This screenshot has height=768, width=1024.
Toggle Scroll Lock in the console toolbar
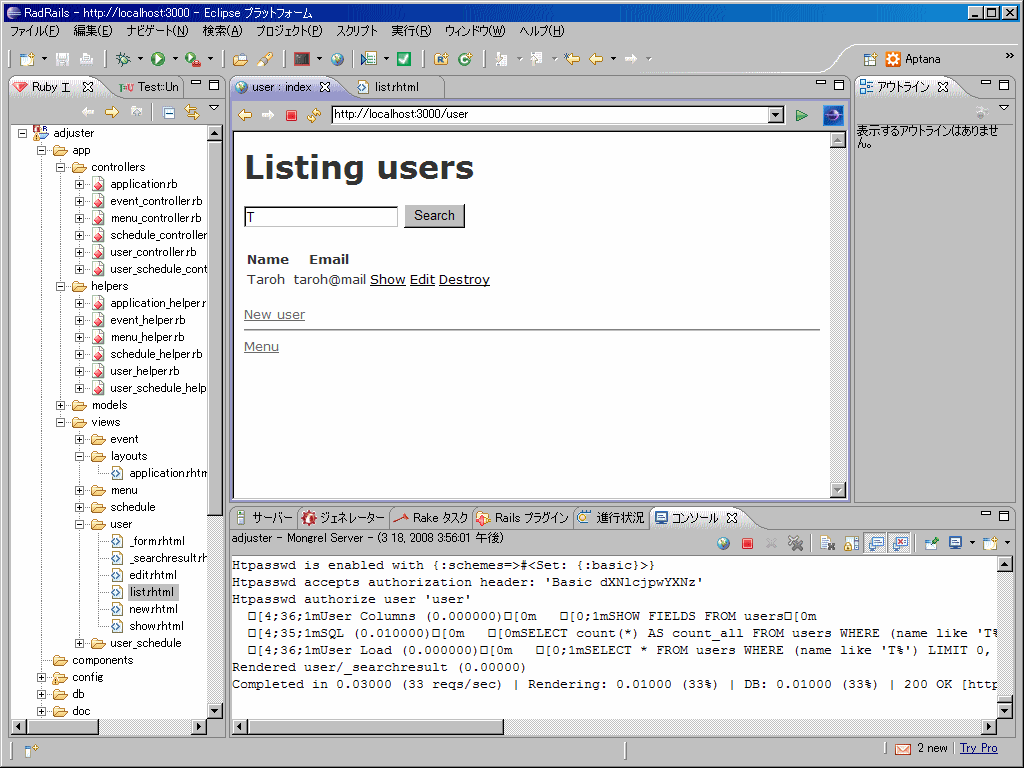[x=852, y=543]
